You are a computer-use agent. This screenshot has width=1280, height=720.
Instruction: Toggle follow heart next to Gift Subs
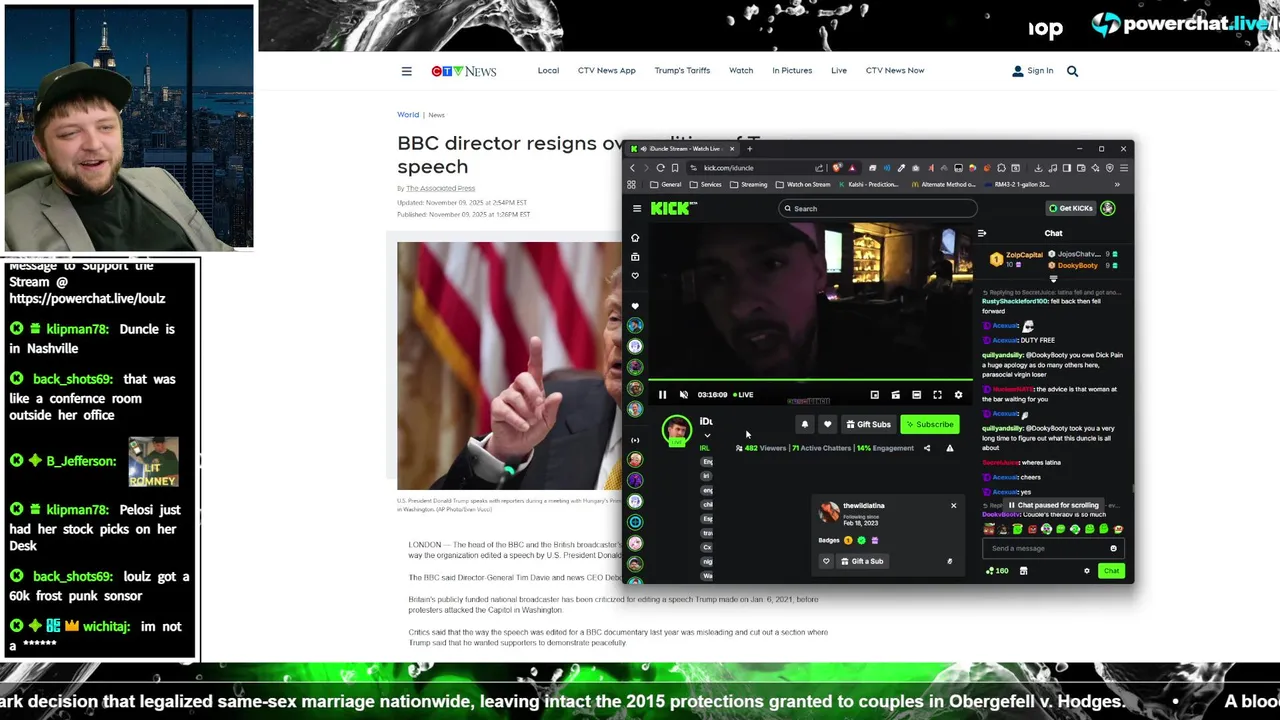coord(827,424)
